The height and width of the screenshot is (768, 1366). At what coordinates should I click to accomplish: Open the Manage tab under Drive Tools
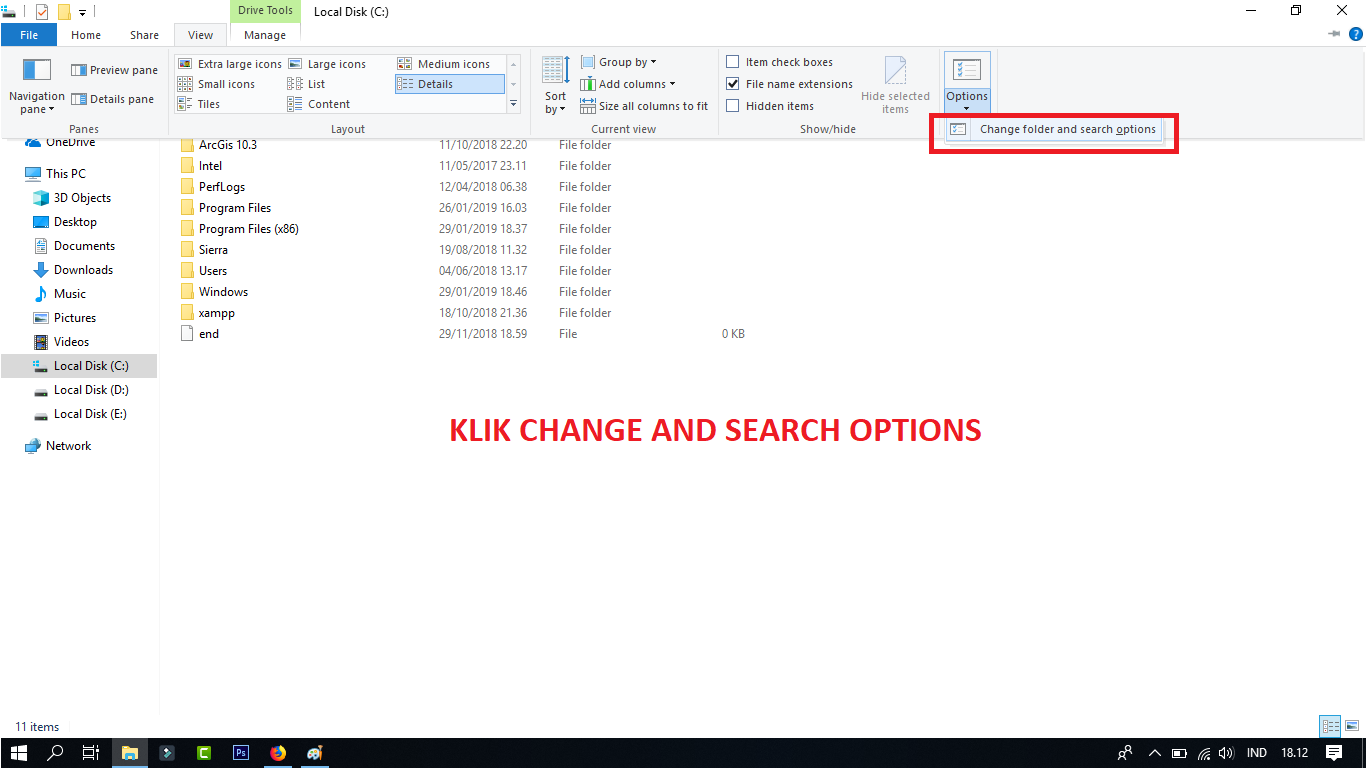pos(264,34)
